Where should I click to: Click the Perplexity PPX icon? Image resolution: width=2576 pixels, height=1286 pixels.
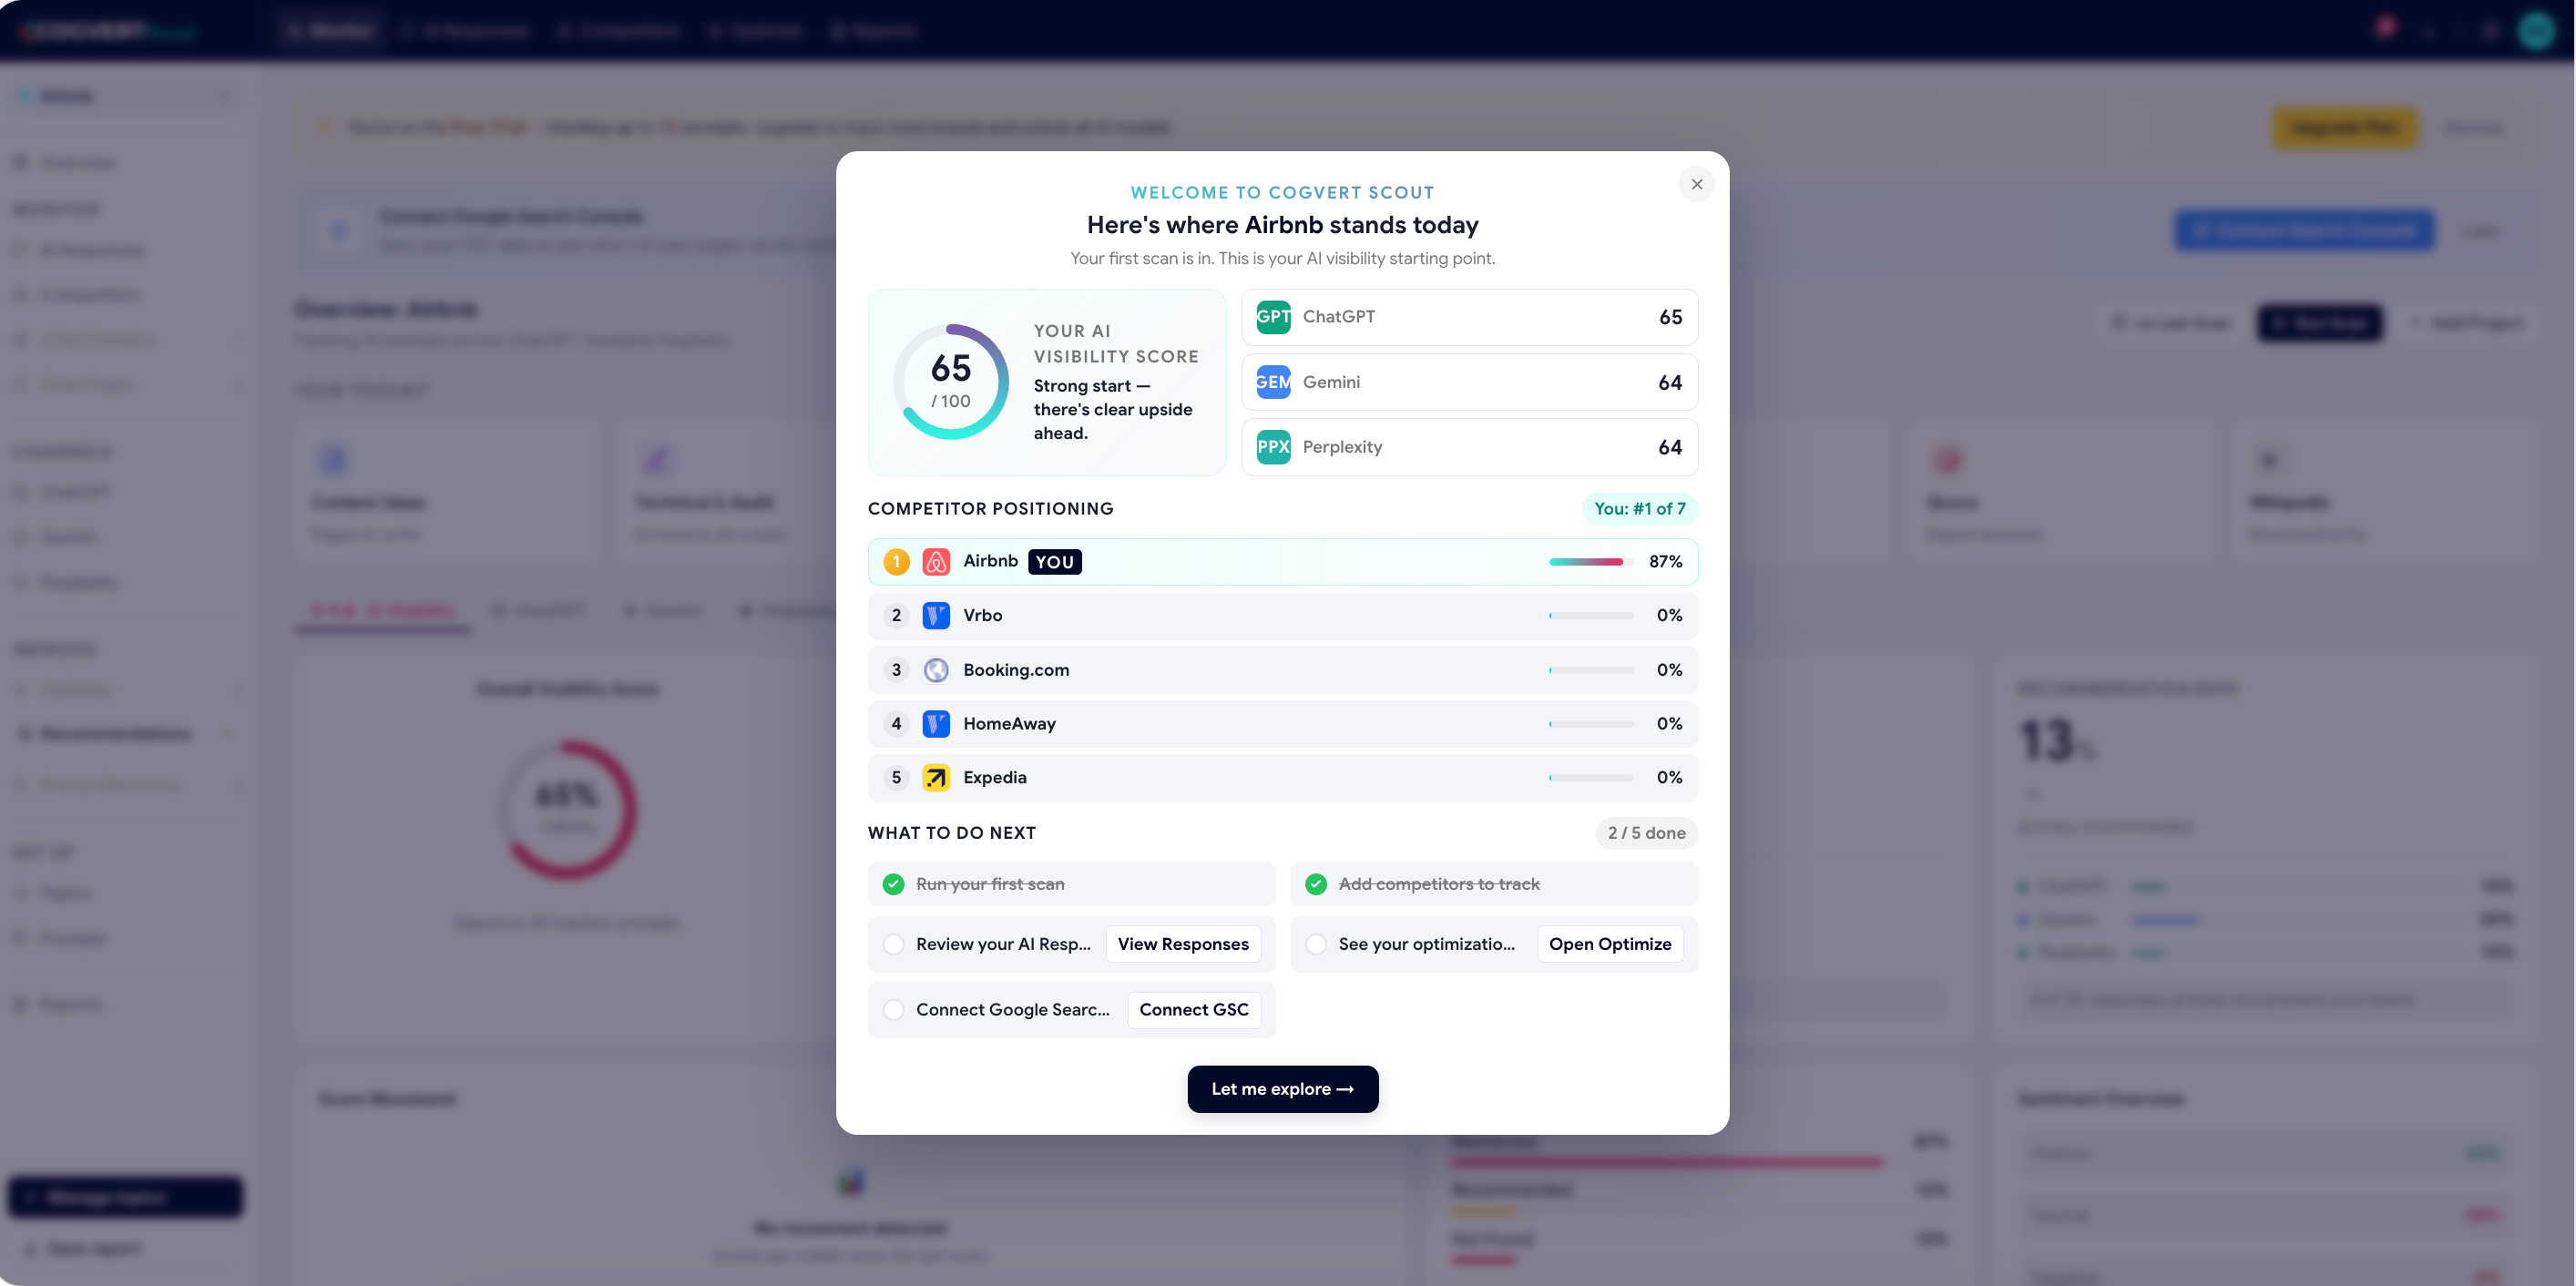pos(1273,447)
